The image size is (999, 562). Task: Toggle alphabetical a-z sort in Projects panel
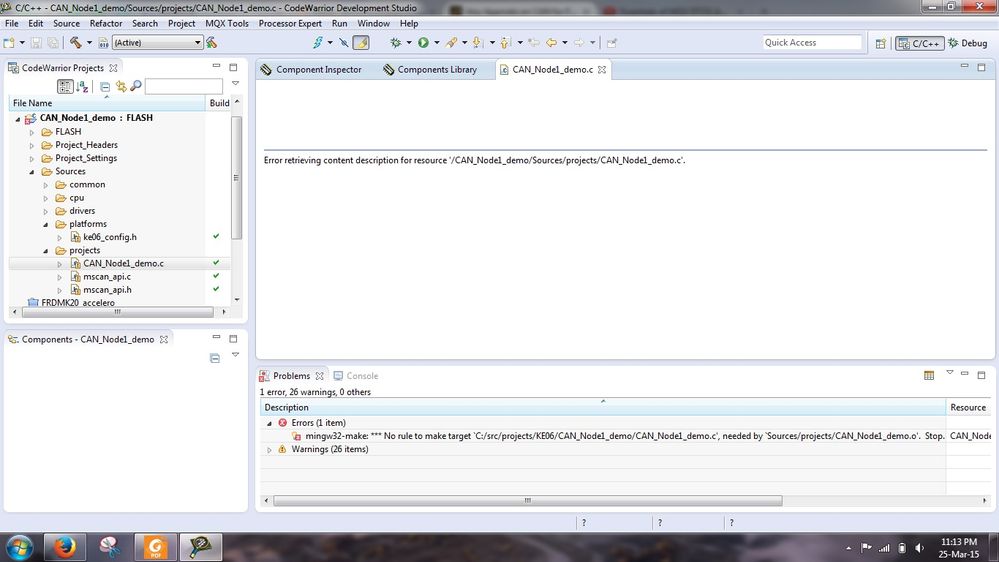point(82,87)
